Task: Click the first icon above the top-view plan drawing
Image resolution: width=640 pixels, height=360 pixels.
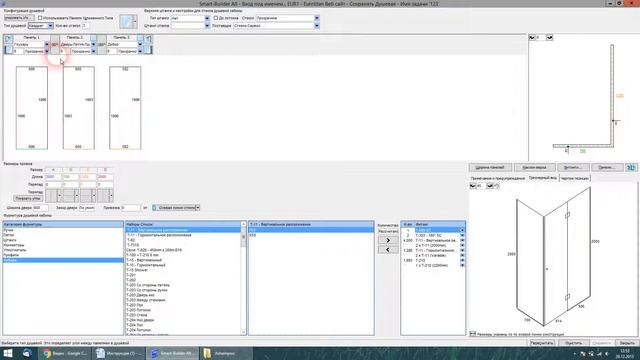Action: 532,38
